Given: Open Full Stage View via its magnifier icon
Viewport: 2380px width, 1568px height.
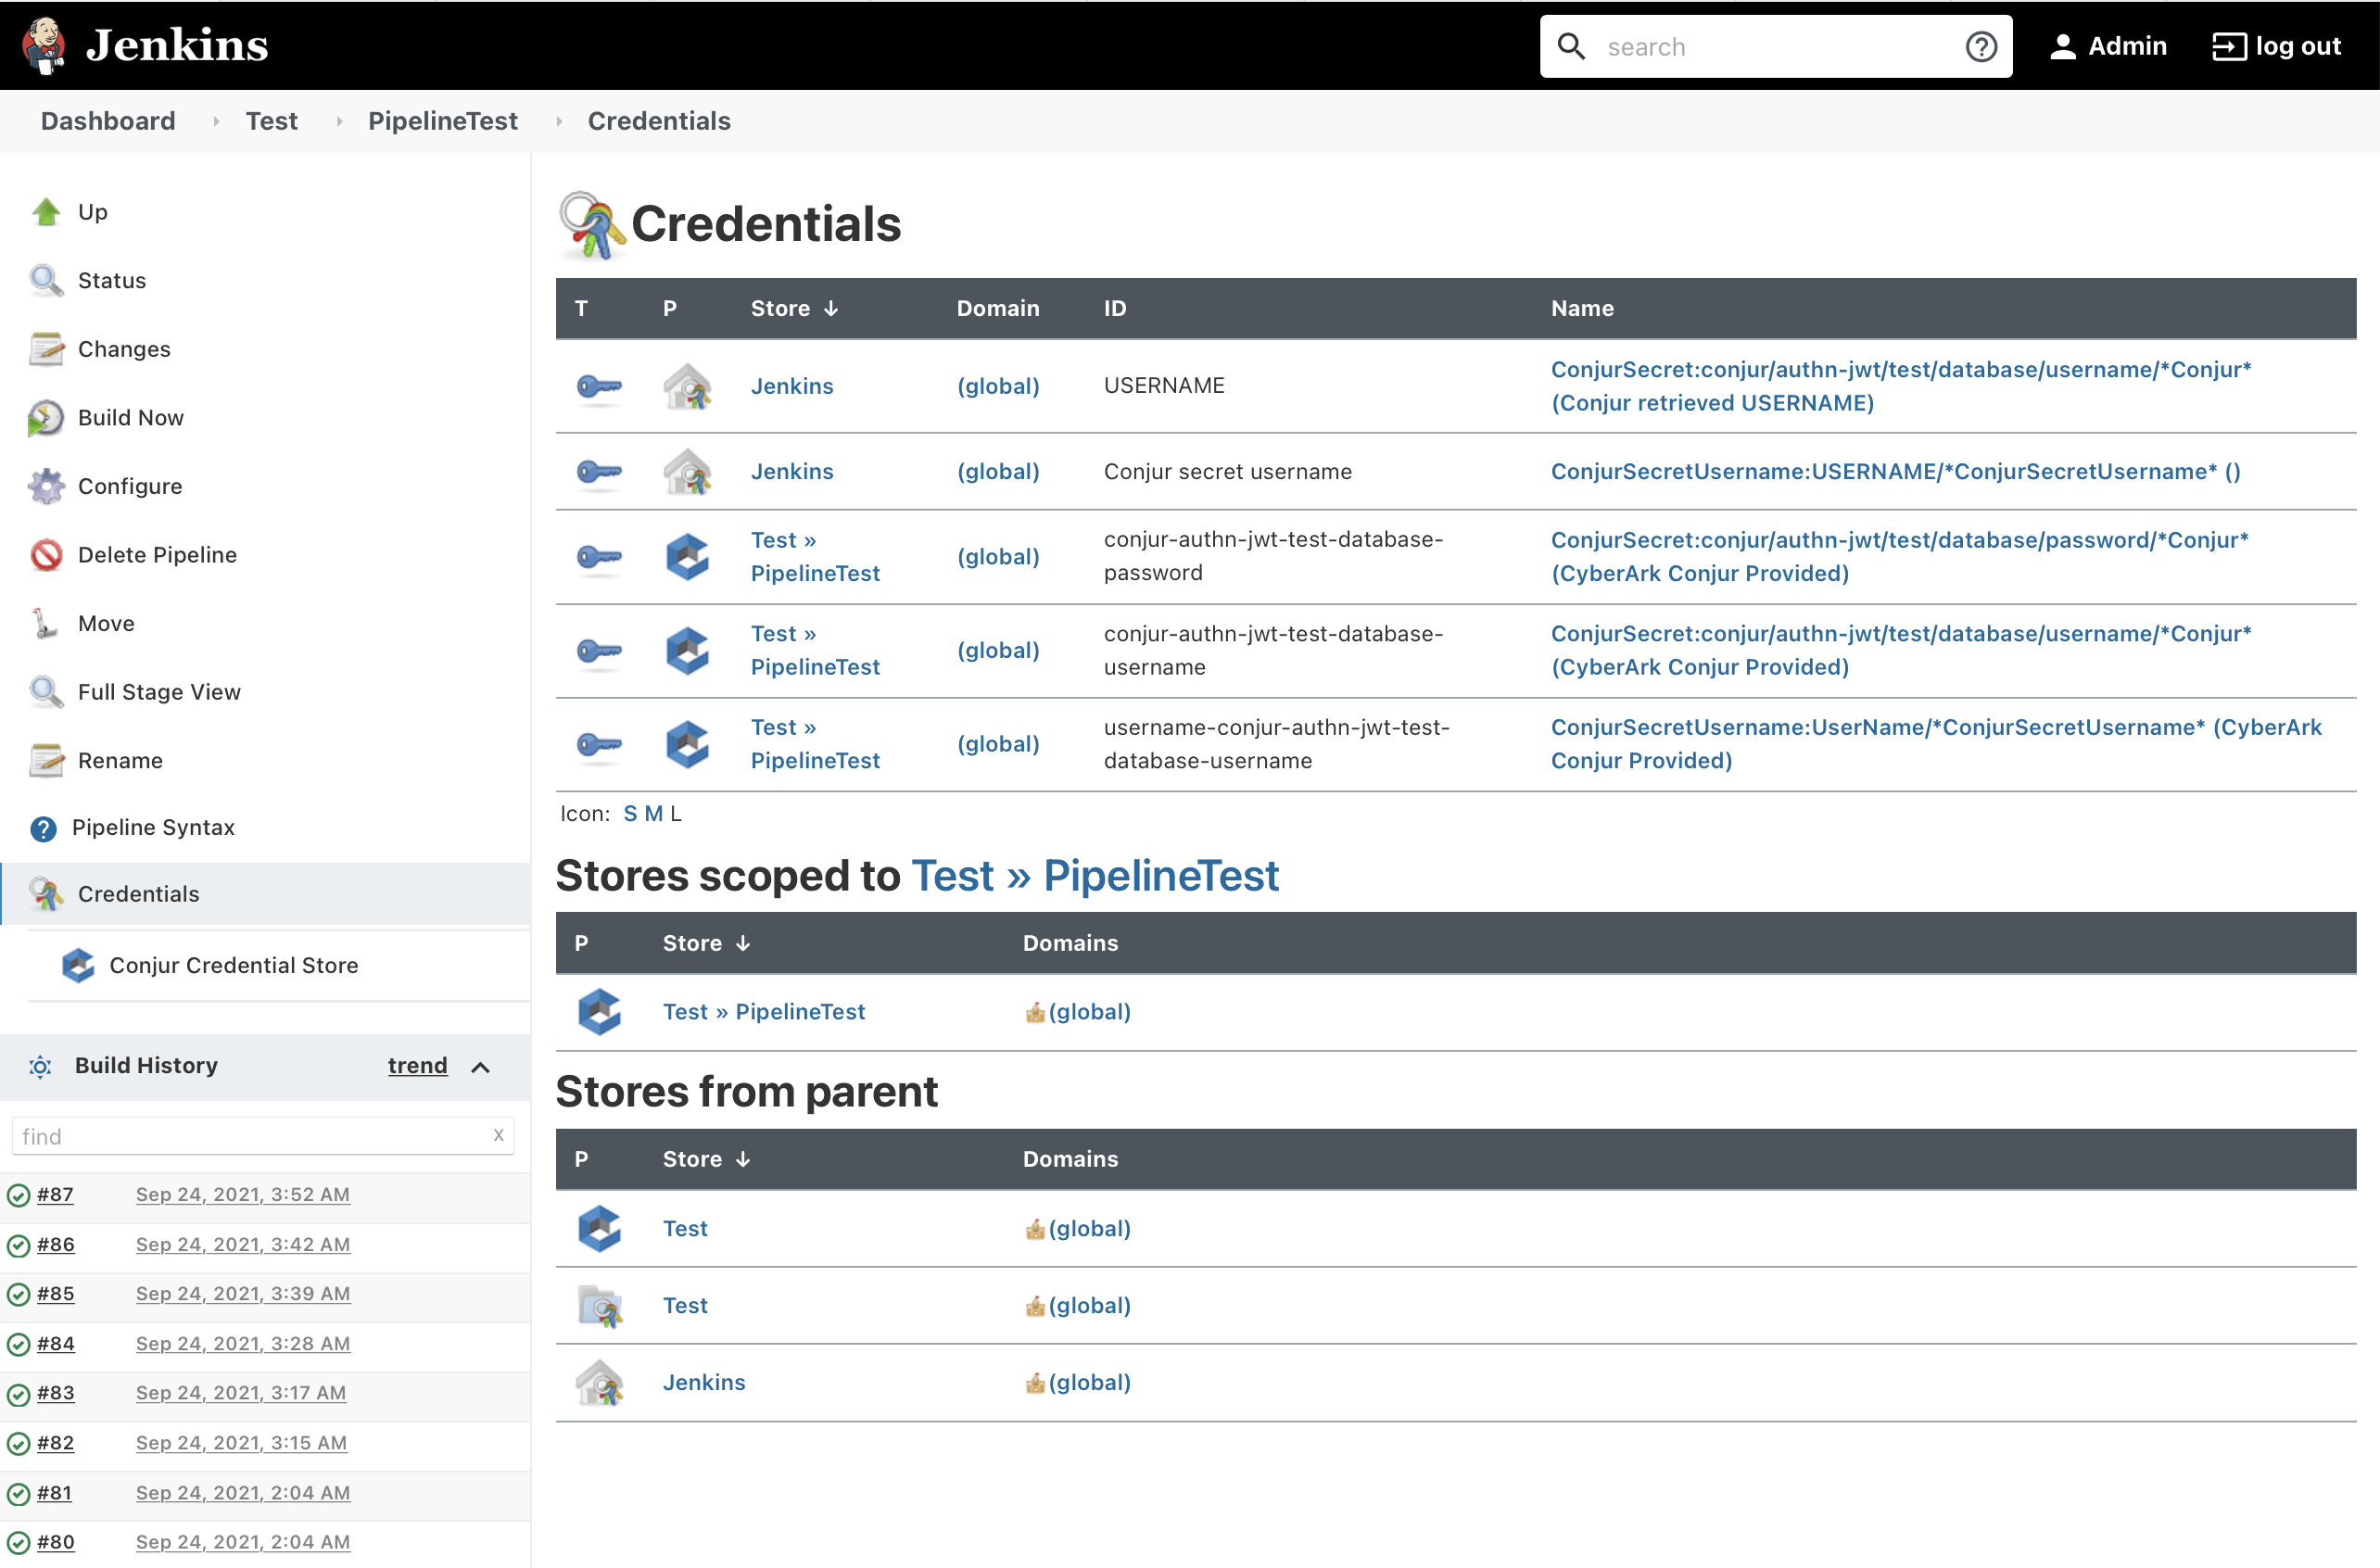Looking at the screenshot, I should [45, 691].
